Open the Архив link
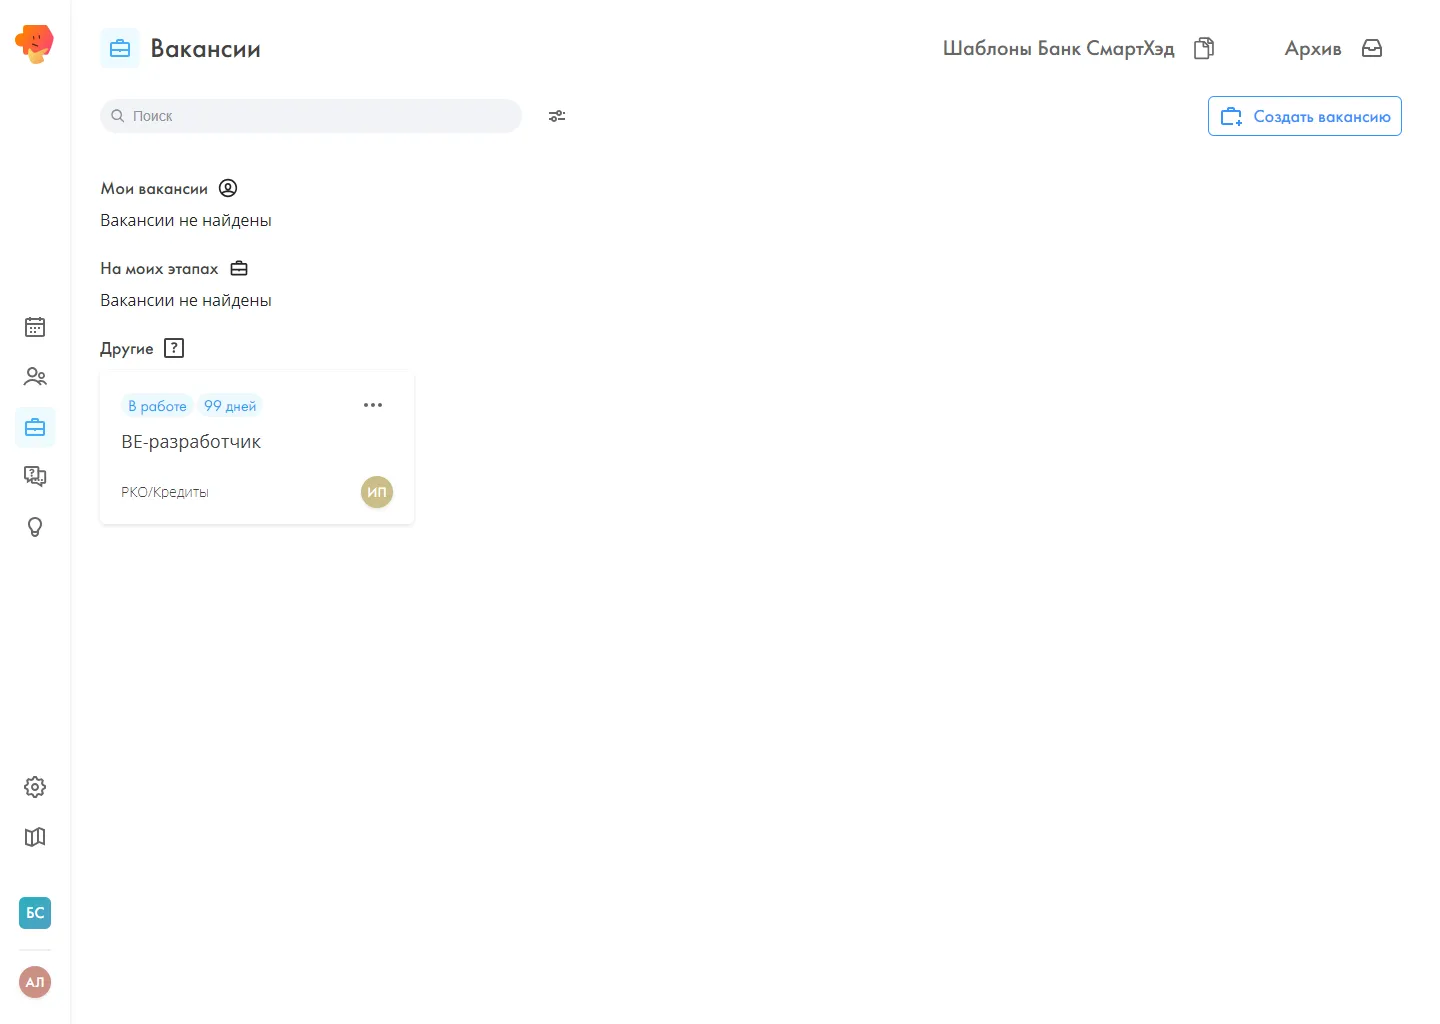Image resolution: width=1440 pixels, height=1024 pixels. point(1313,48)
